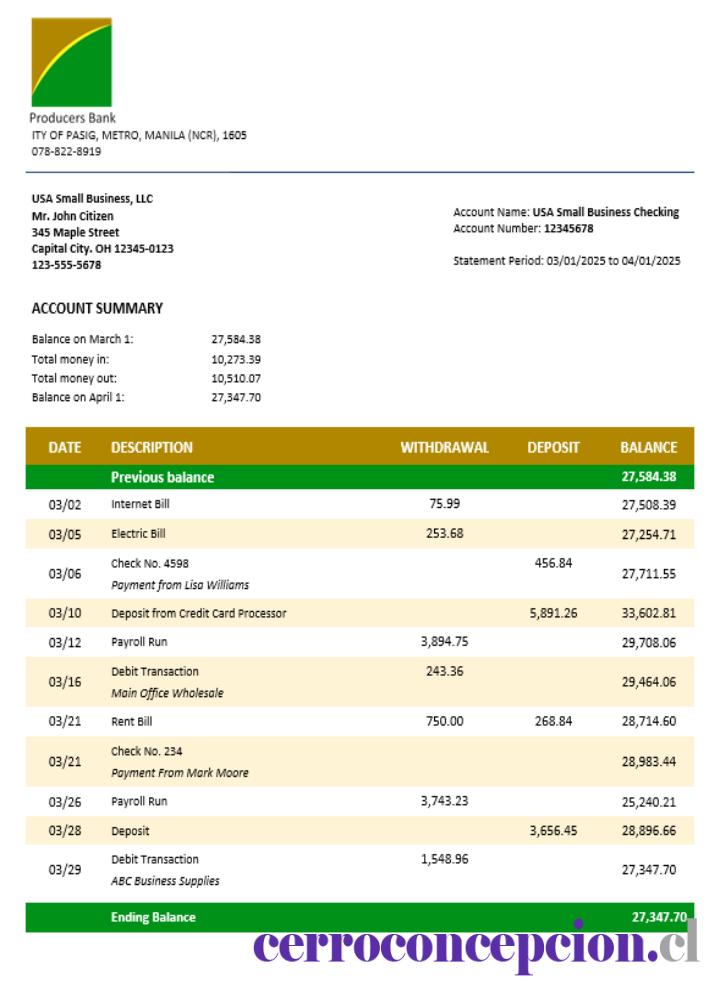
Task: Click the Internet Bill transaction description
Action: 140,504
